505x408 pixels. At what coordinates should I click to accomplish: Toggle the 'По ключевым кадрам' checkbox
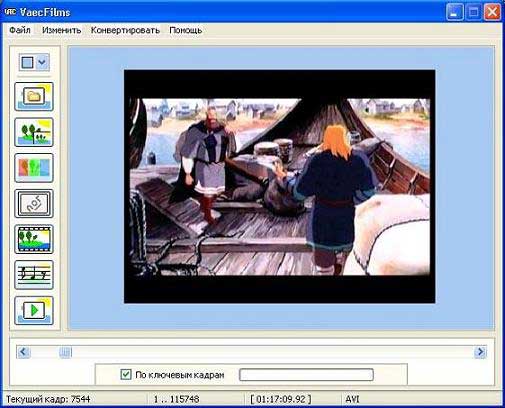126,374
